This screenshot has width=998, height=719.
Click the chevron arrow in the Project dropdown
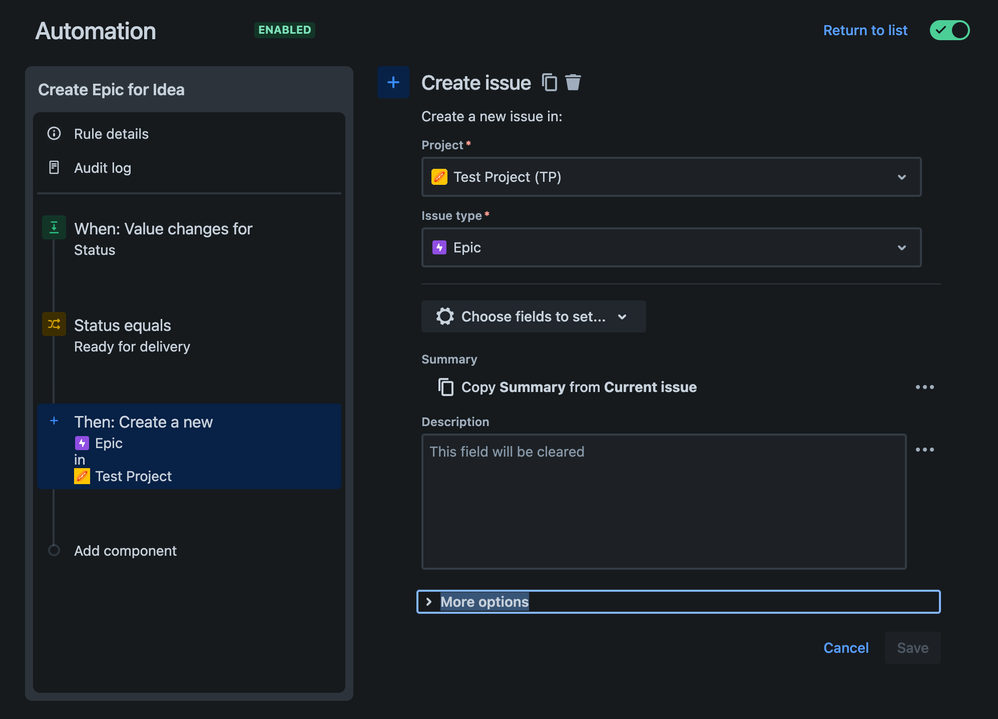901,177
